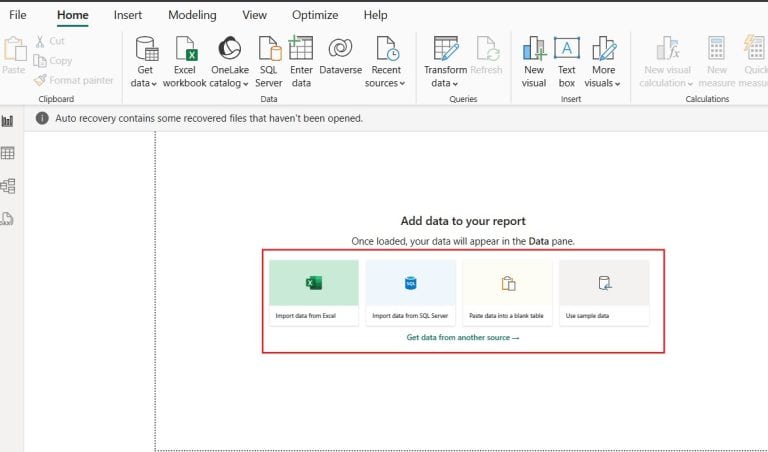
Task: Open the Help ribbon tab
Action: (375, 15)
